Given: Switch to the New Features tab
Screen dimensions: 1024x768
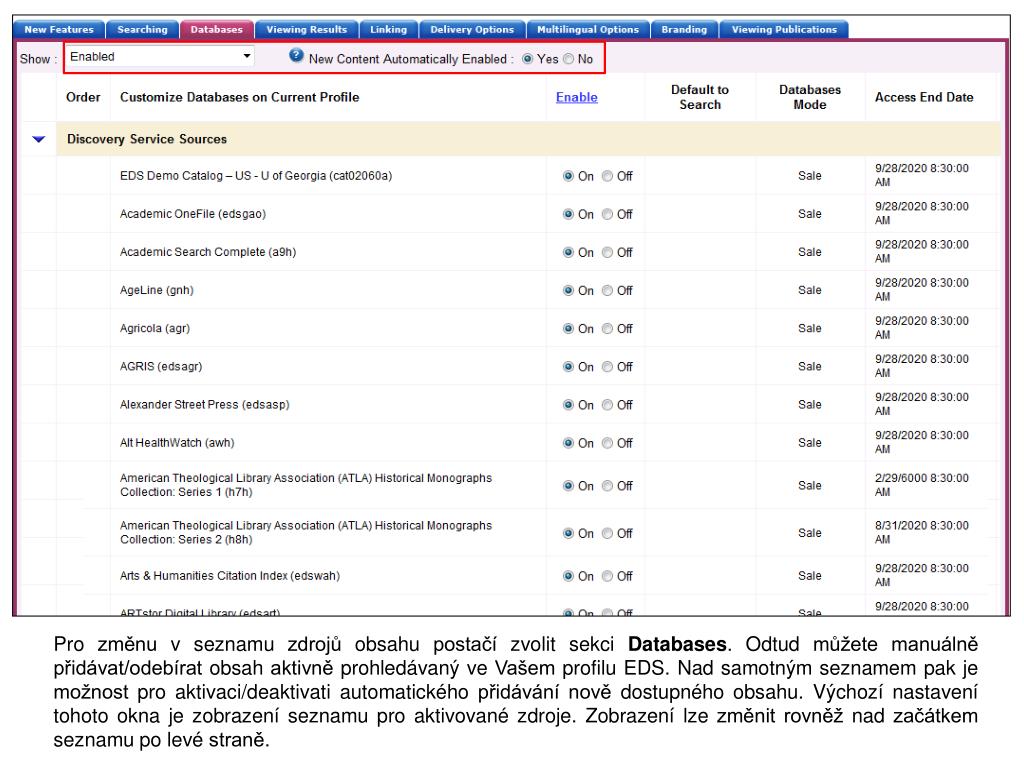Looking at the screenshot, I should [x=59, y=29].
